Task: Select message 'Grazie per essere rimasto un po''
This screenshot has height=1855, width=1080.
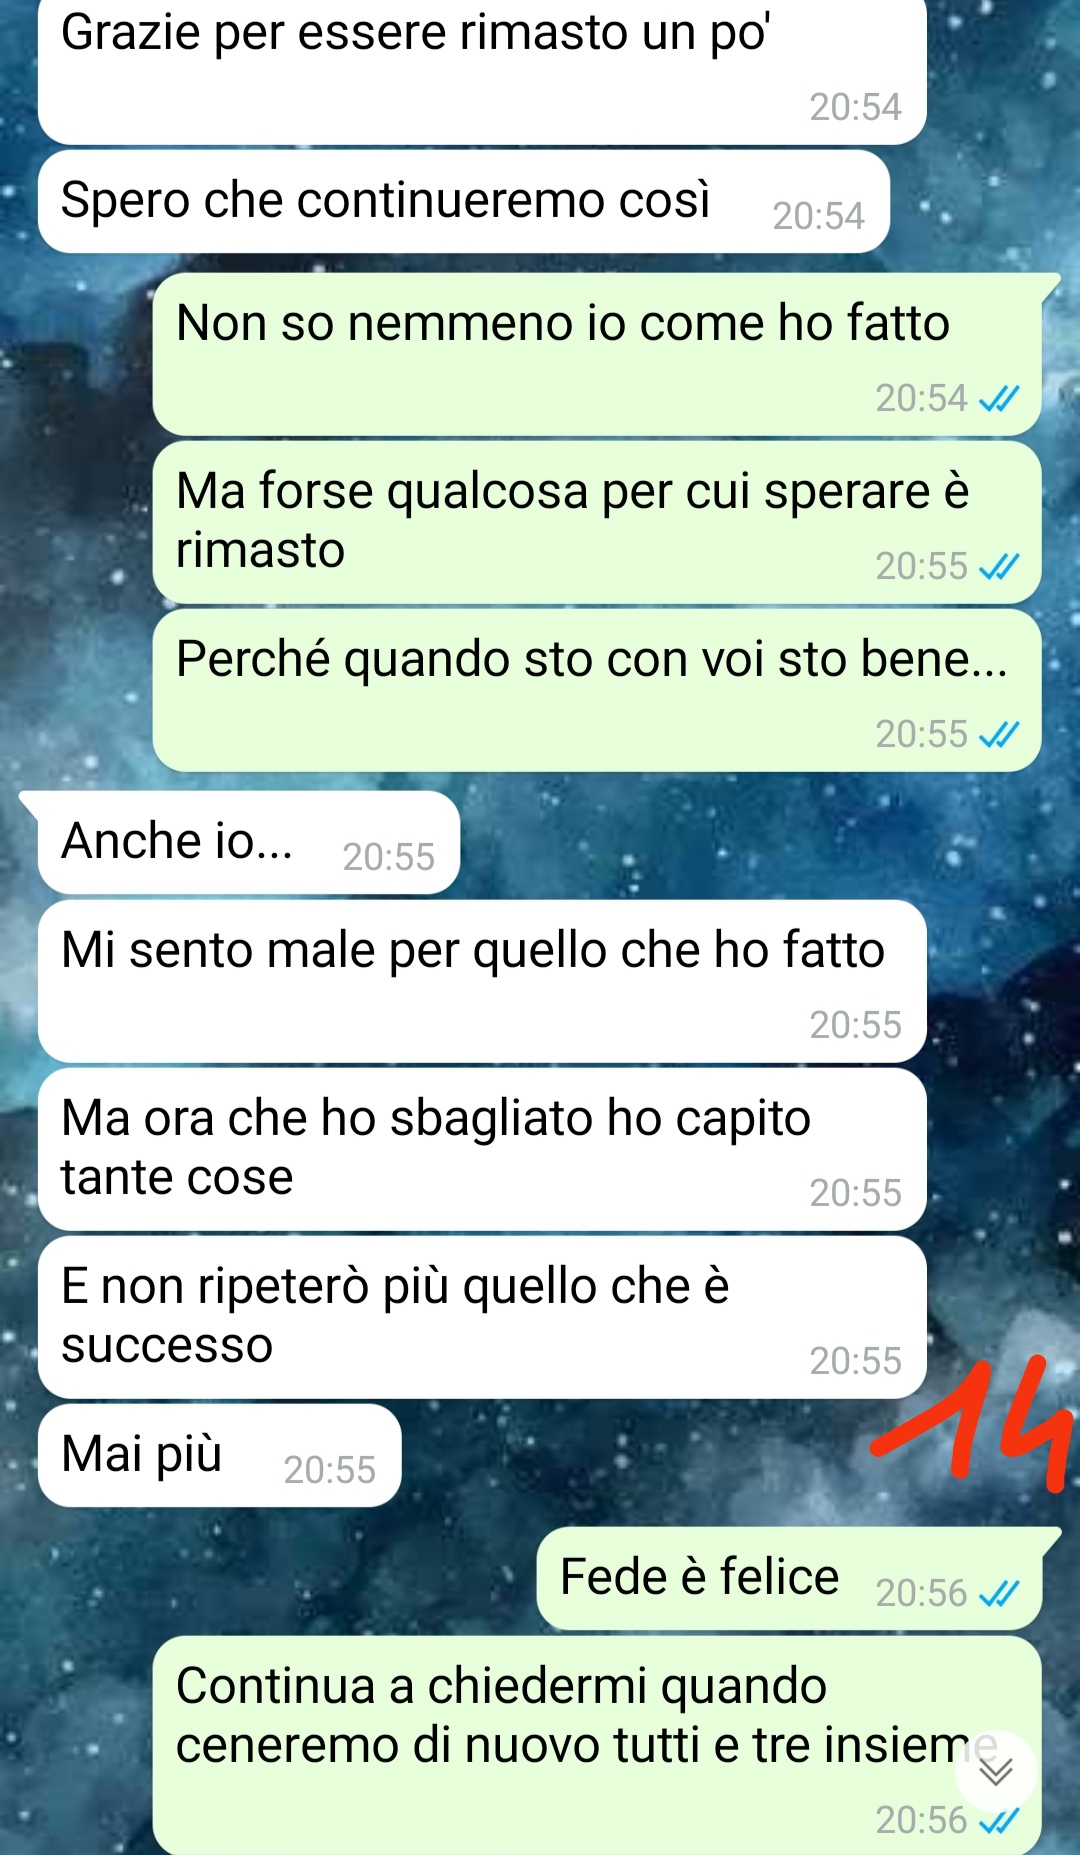Action: click(x=482, y=70)
